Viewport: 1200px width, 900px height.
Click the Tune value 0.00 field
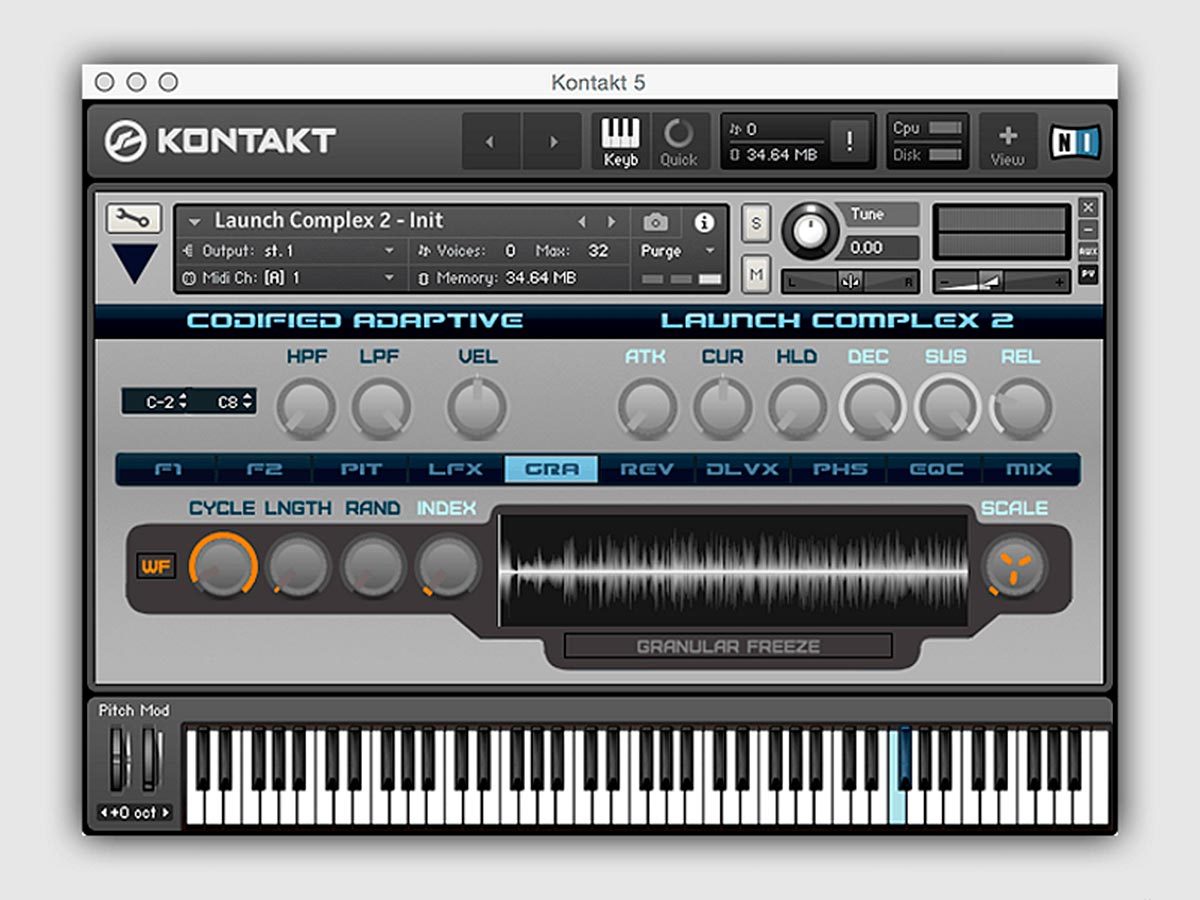click(x=877, y=247)
